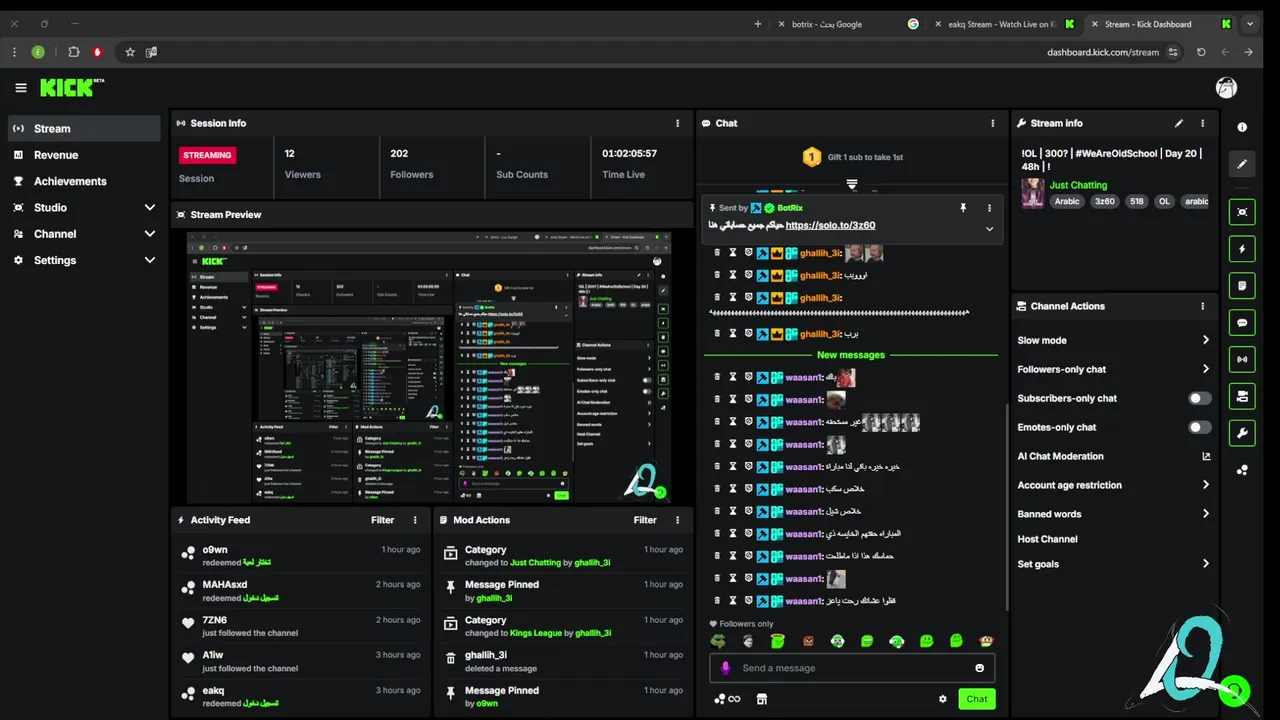Open Activity Feed three-dot menu

415,520
